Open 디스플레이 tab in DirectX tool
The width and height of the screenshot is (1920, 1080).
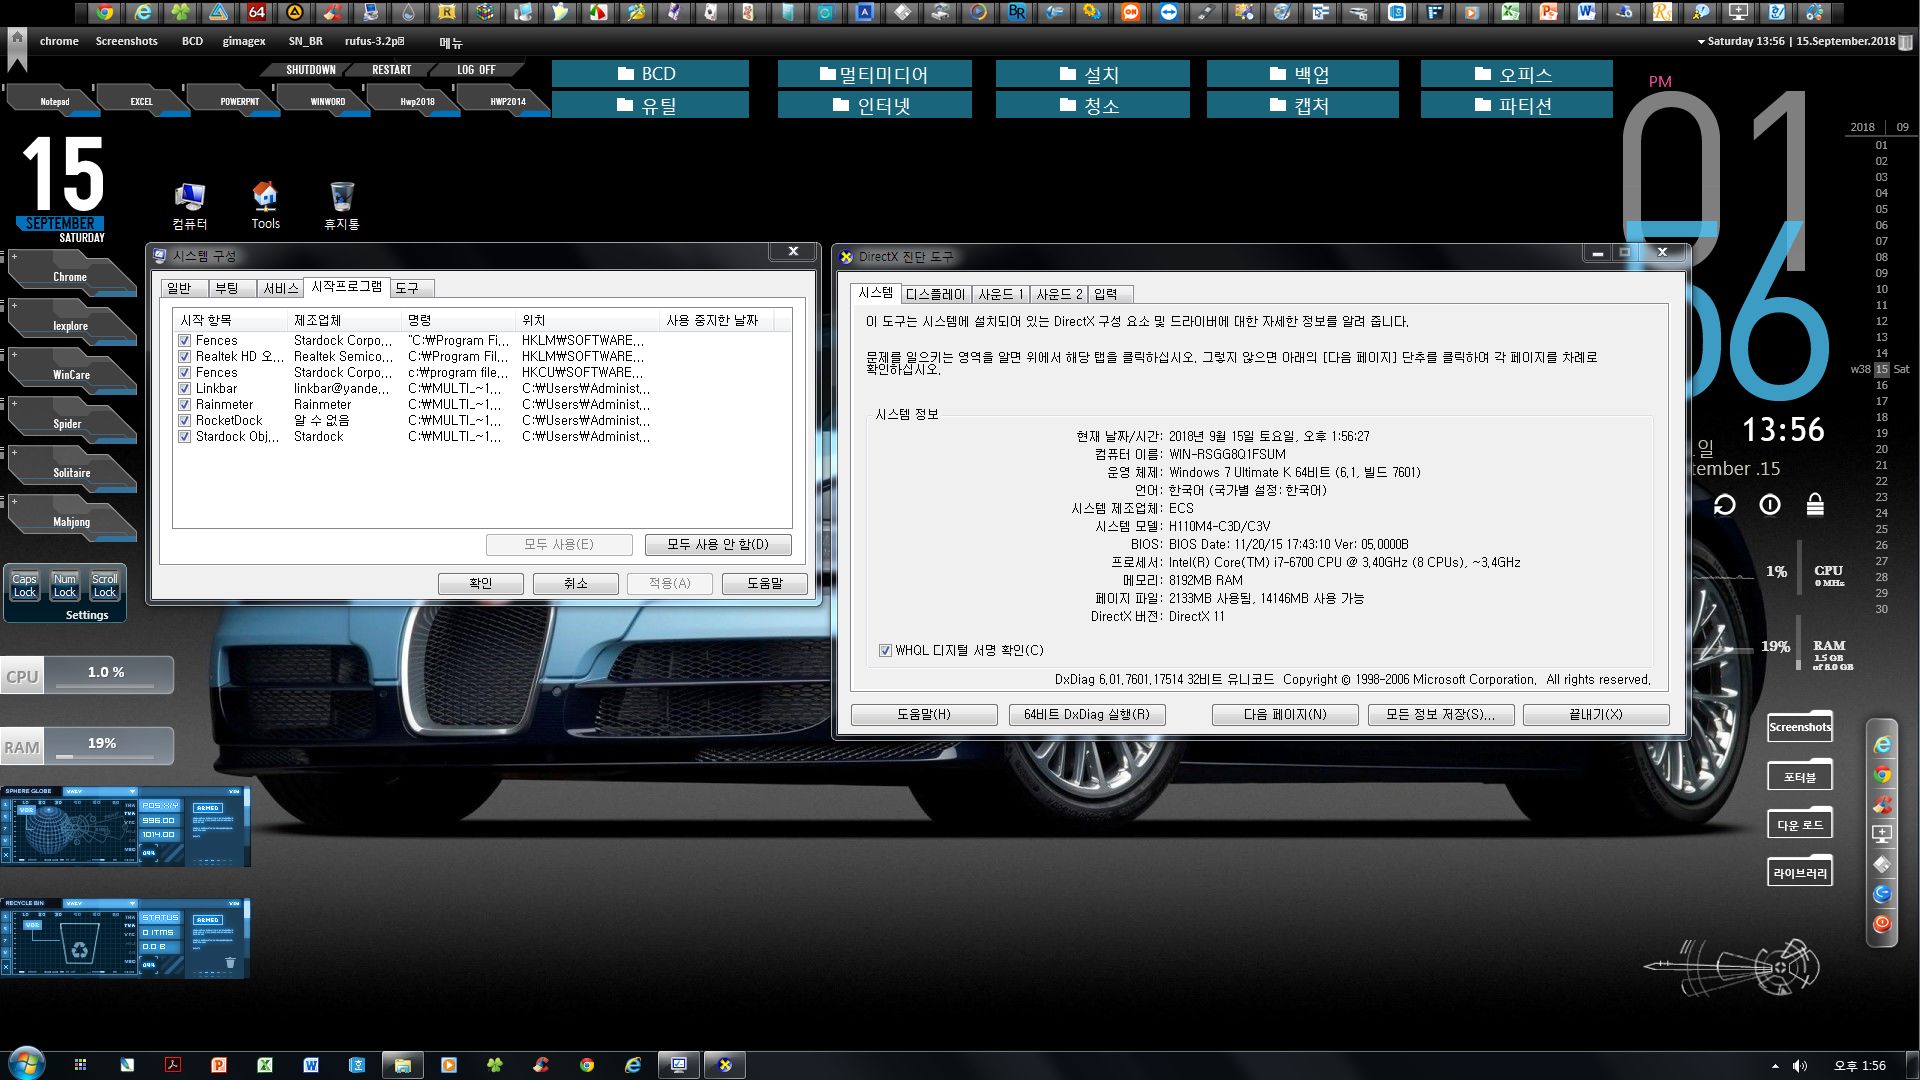(x=935, y=295)
